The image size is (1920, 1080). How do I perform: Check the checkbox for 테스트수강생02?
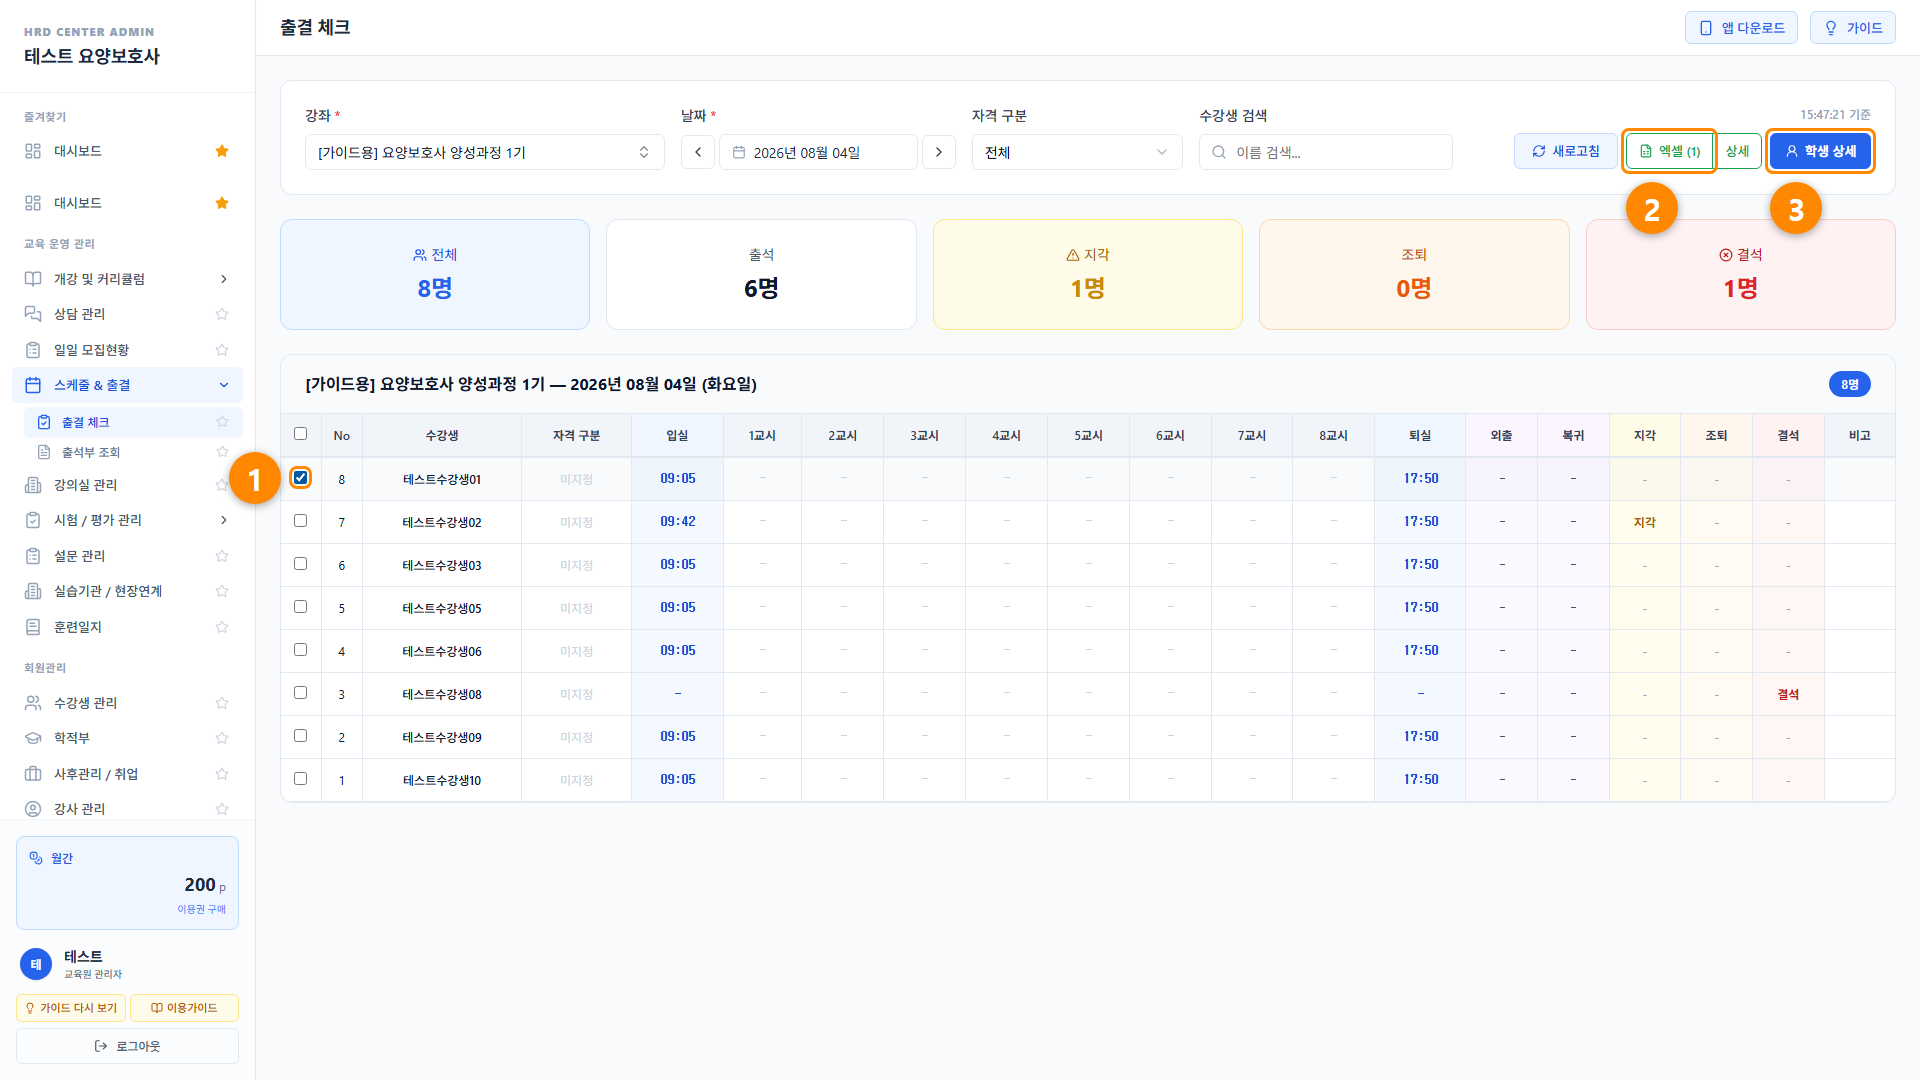point(300,521)
